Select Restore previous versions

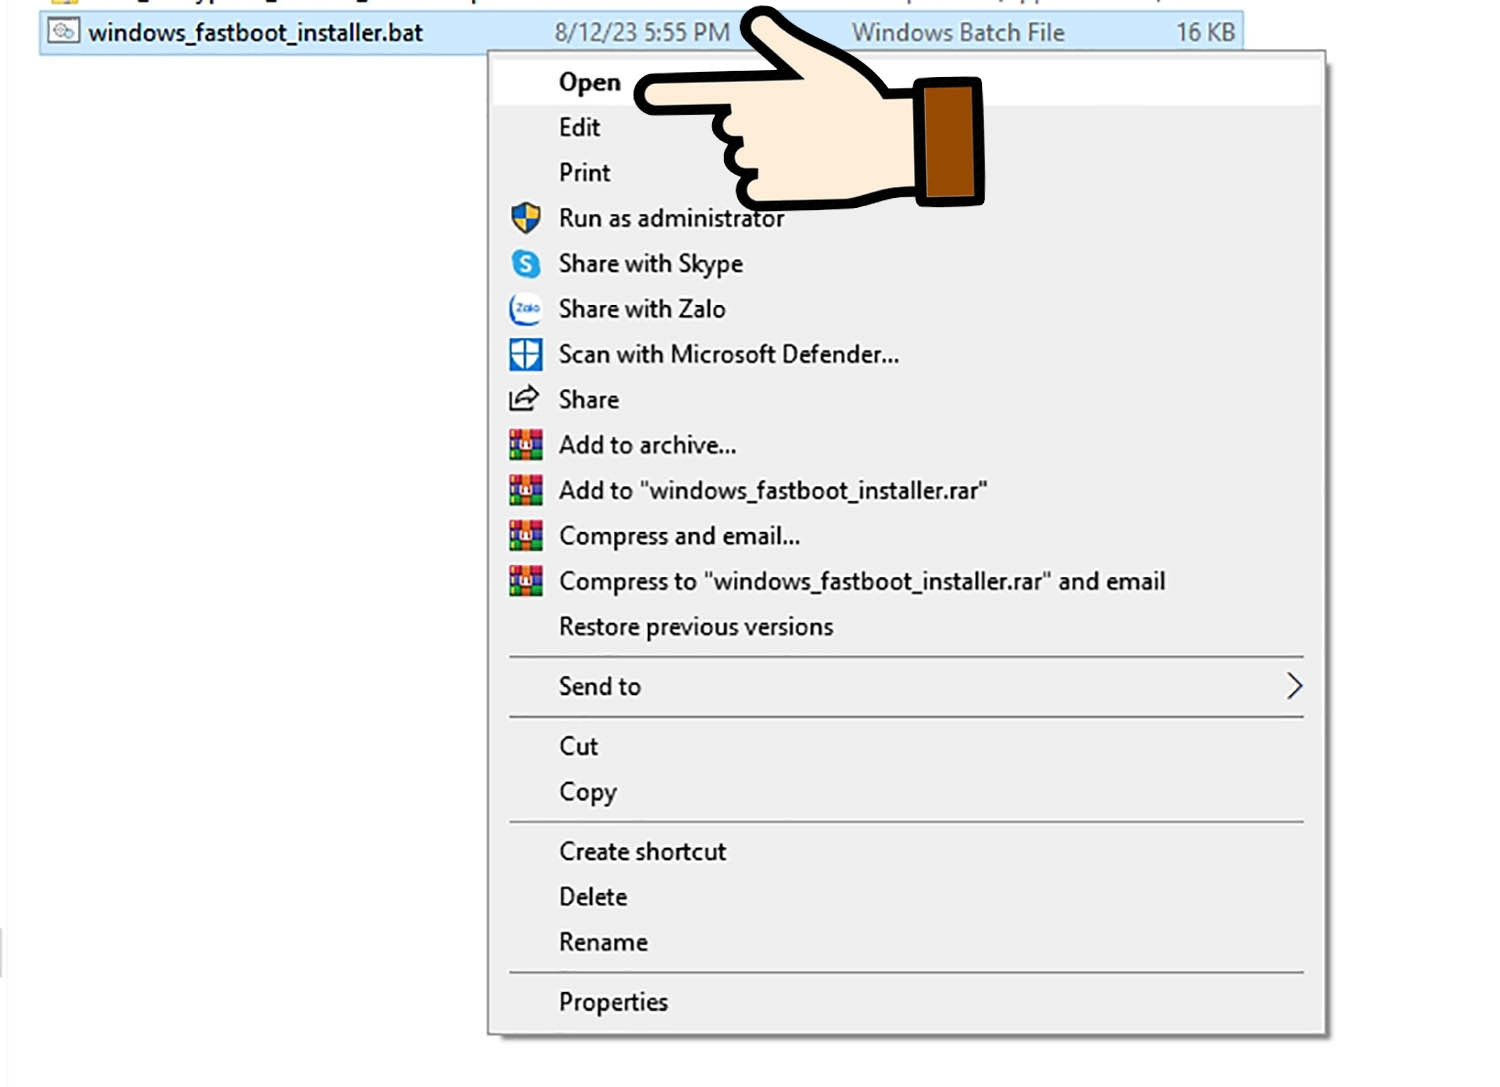(x=906, y=627)
